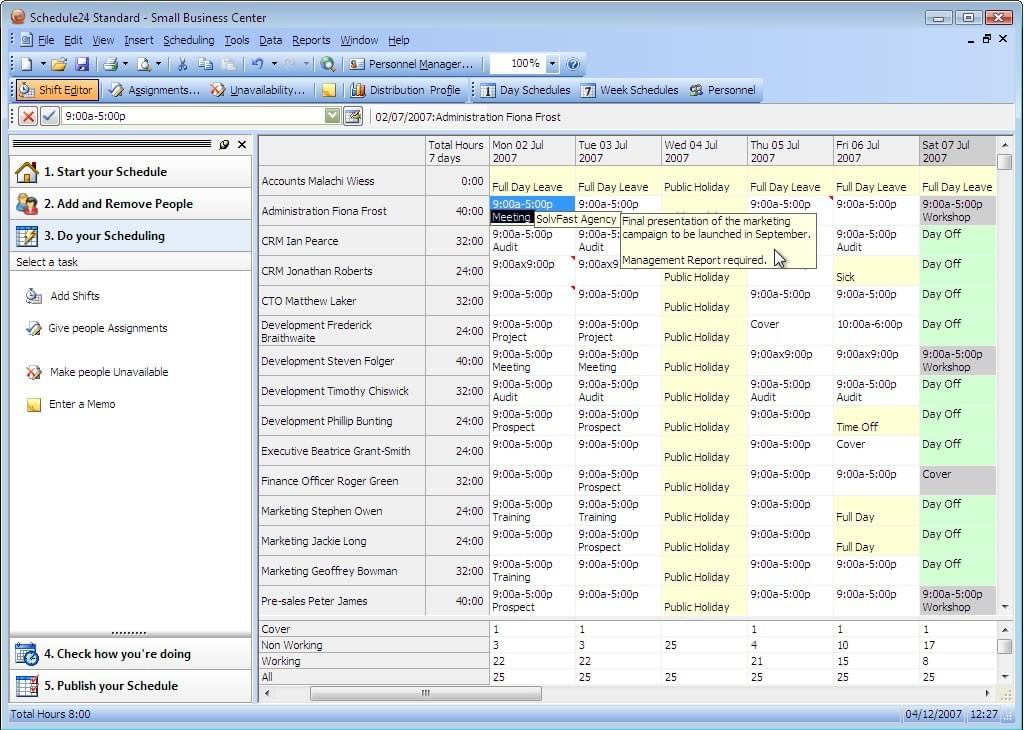Open the Scheduling menu

coord(190,40)
